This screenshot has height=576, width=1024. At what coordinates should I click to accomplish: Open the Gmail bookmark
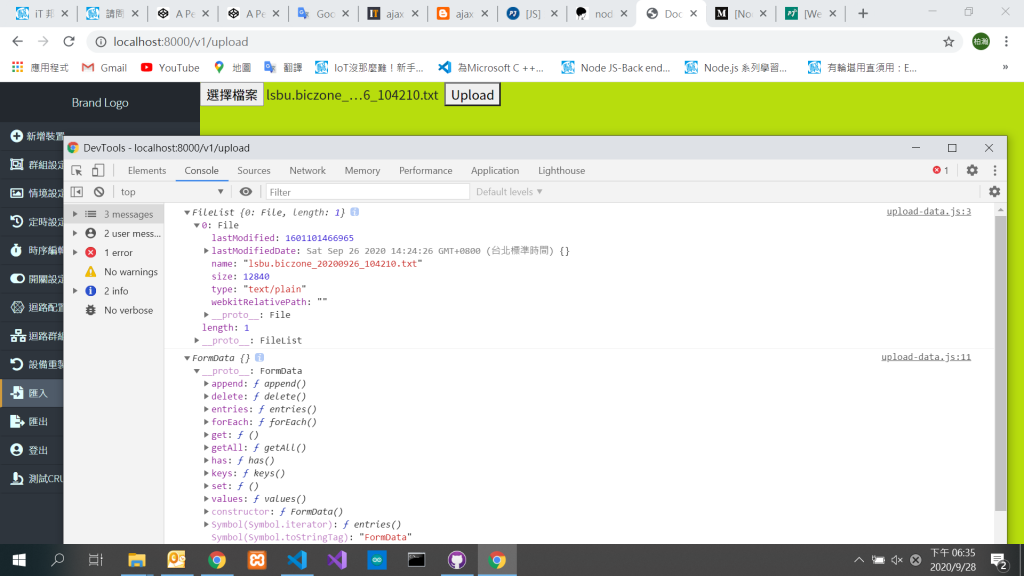tap(104, 68)
